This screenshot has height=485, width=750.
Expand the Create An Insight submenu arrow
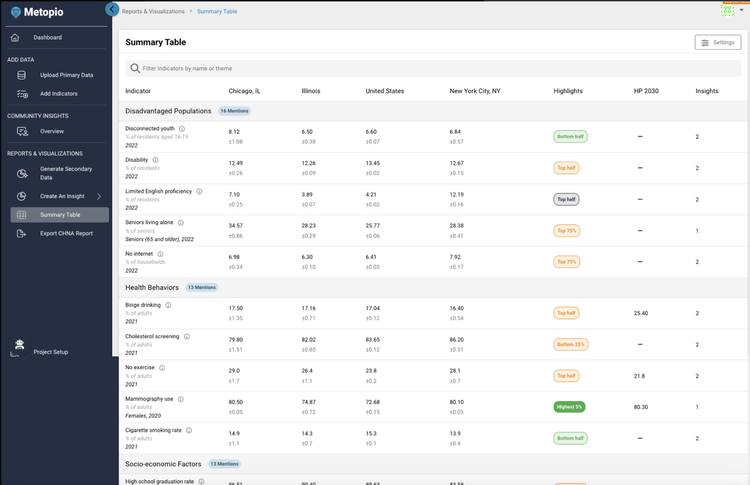[99, 196]
